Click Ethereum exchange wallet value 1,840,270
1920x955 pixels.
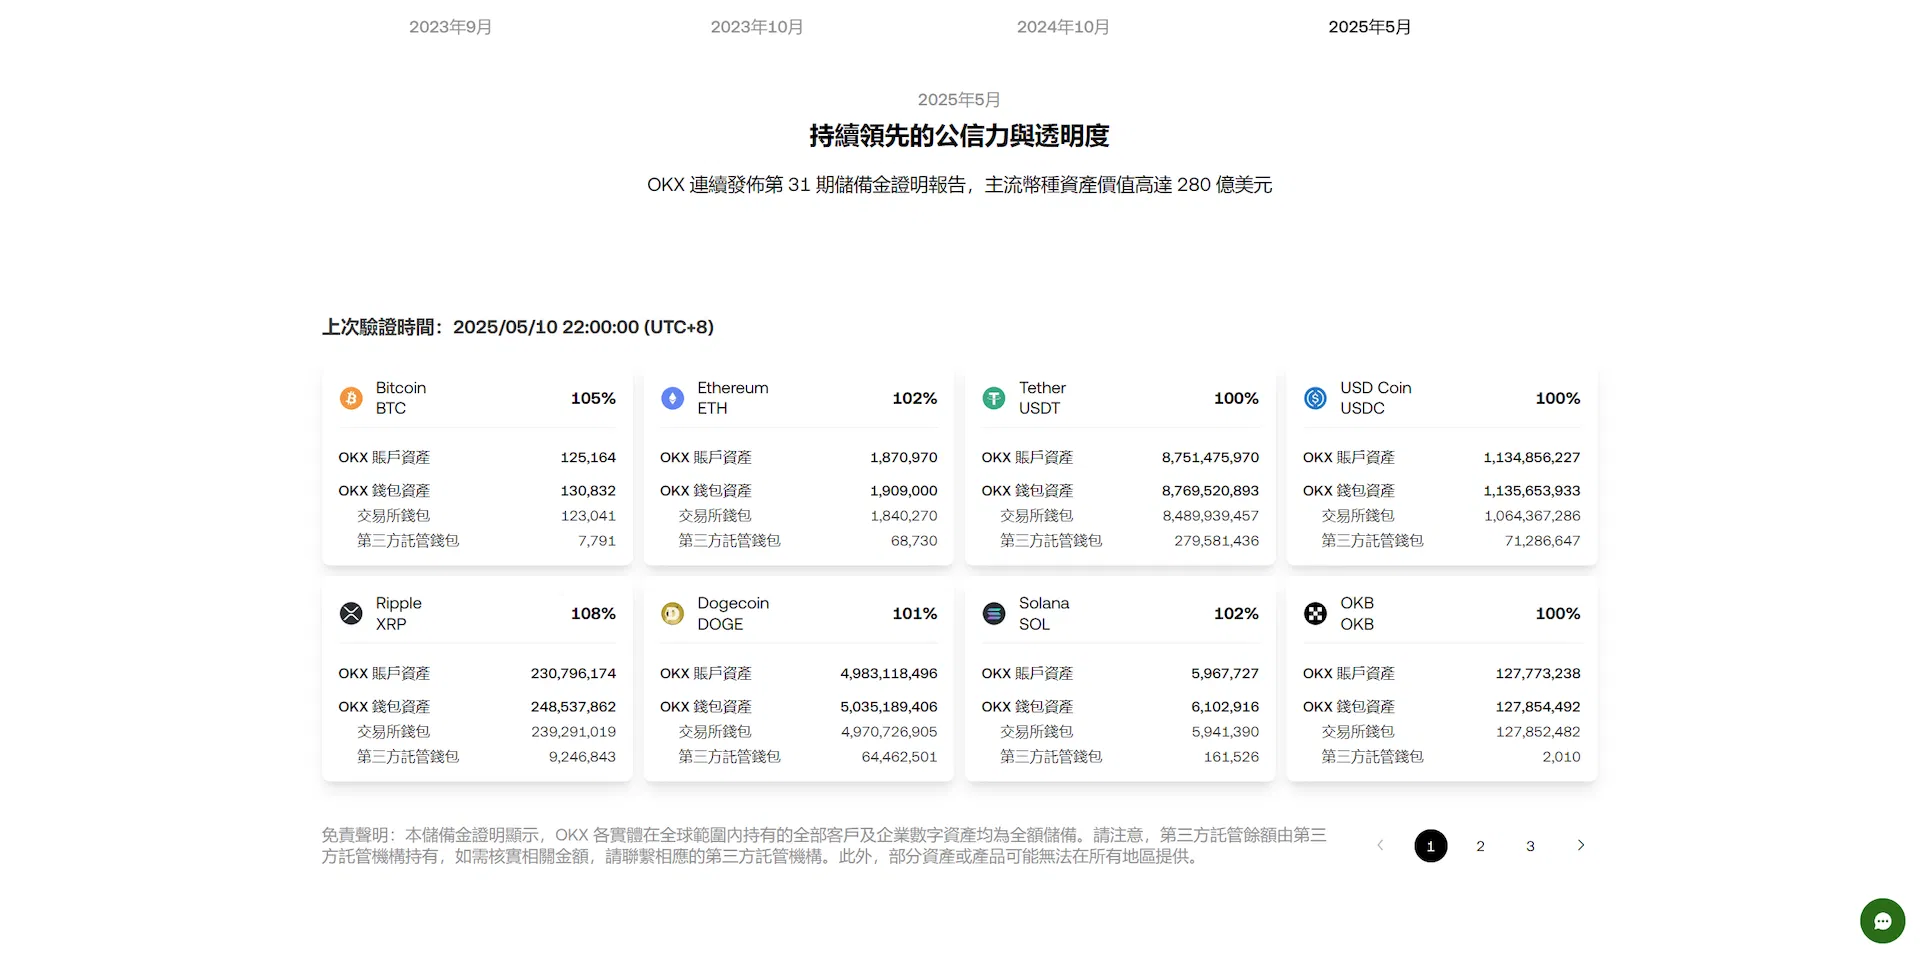click(904, 515)
